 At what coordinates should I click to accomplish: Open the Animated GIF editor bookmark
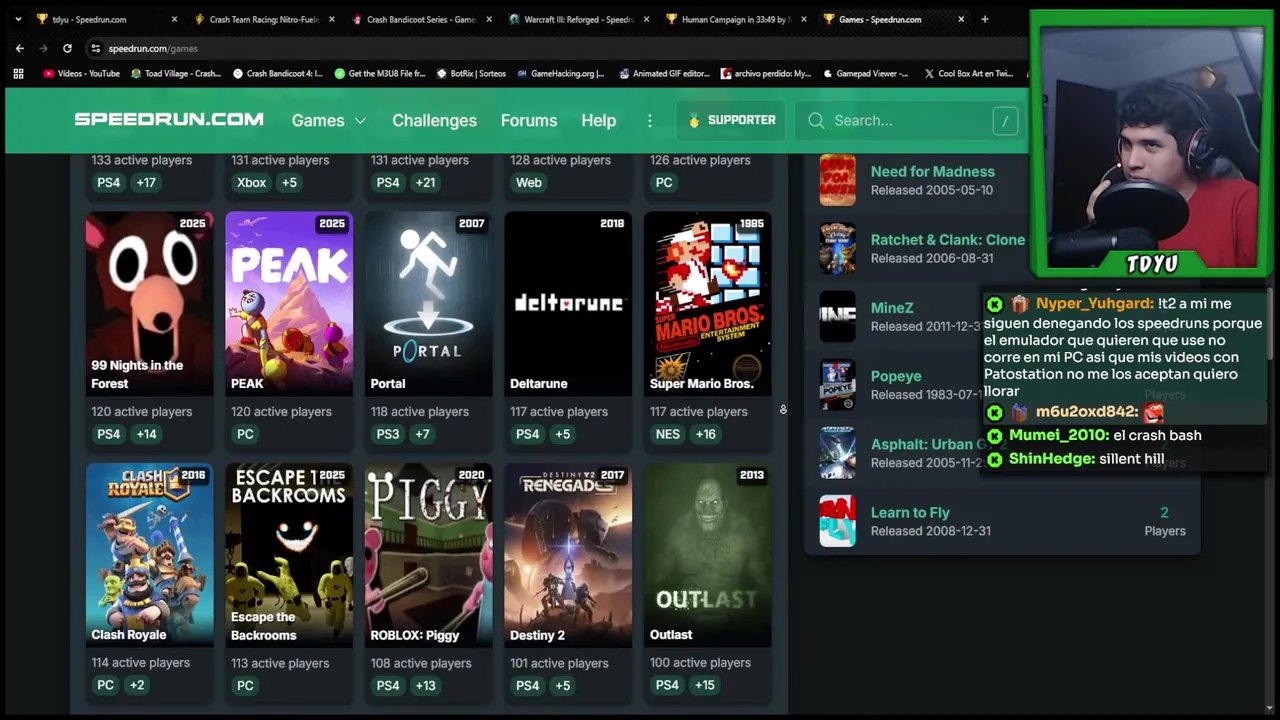[664, 73]
